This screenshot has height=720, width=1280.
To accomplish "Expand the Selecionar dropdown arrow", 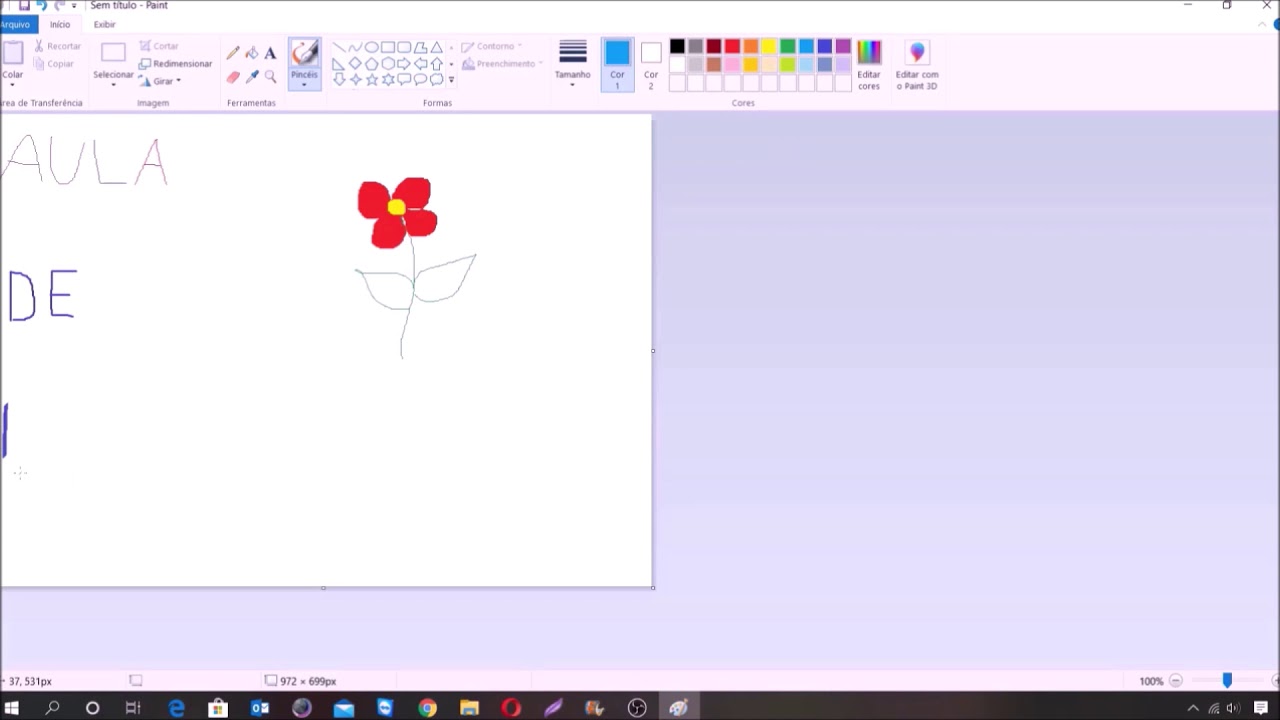I will coord(113,85).
